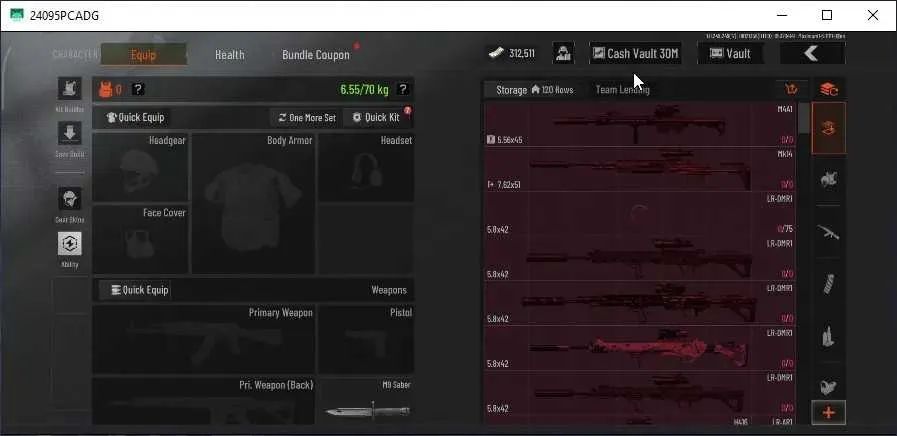Click the 5.56x45 ammo label

pyautogui.click(x=509, y=140)
